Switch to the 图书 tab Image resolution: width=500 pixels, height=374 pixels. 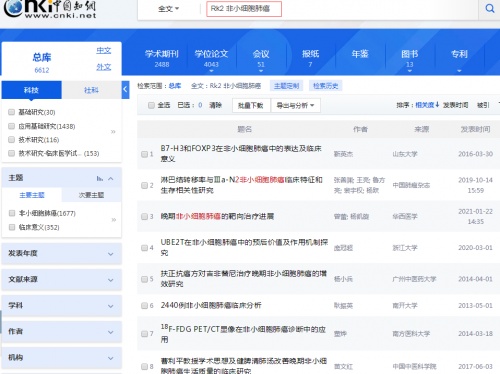tap(410, 58)
